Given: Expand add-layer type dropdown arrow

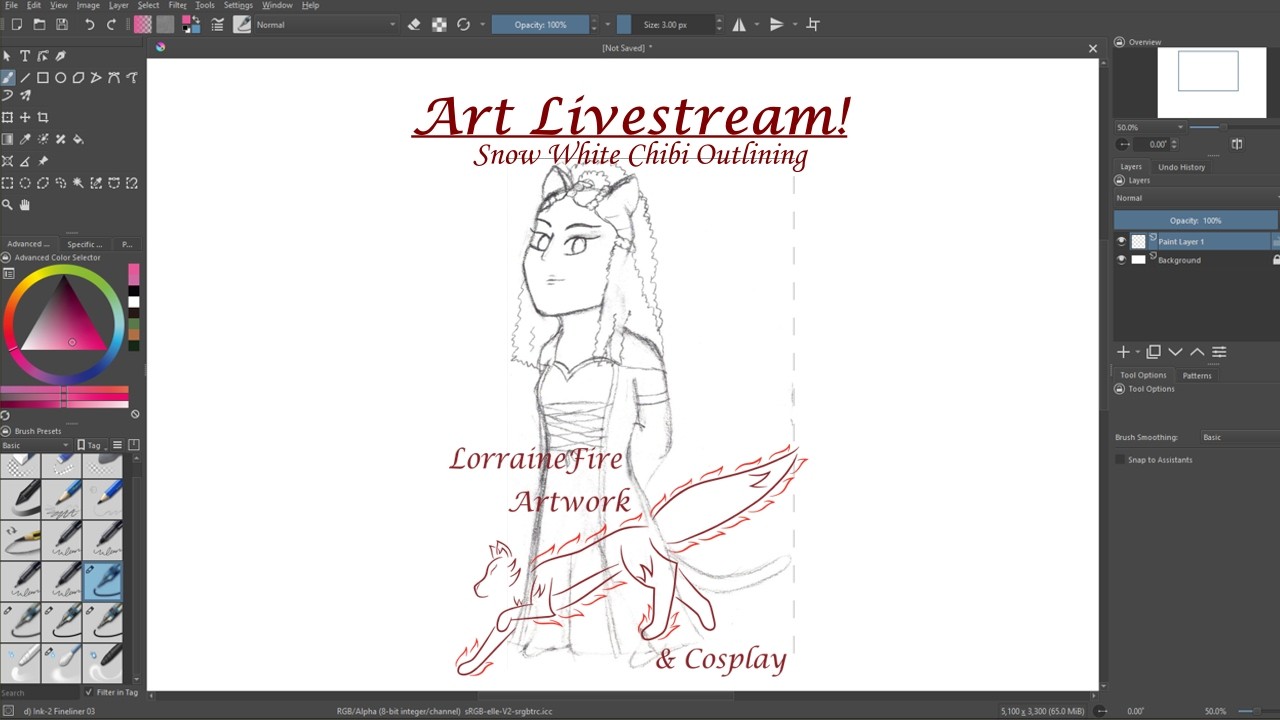Looking at the screenshot, I should [x=1138, y=352].
